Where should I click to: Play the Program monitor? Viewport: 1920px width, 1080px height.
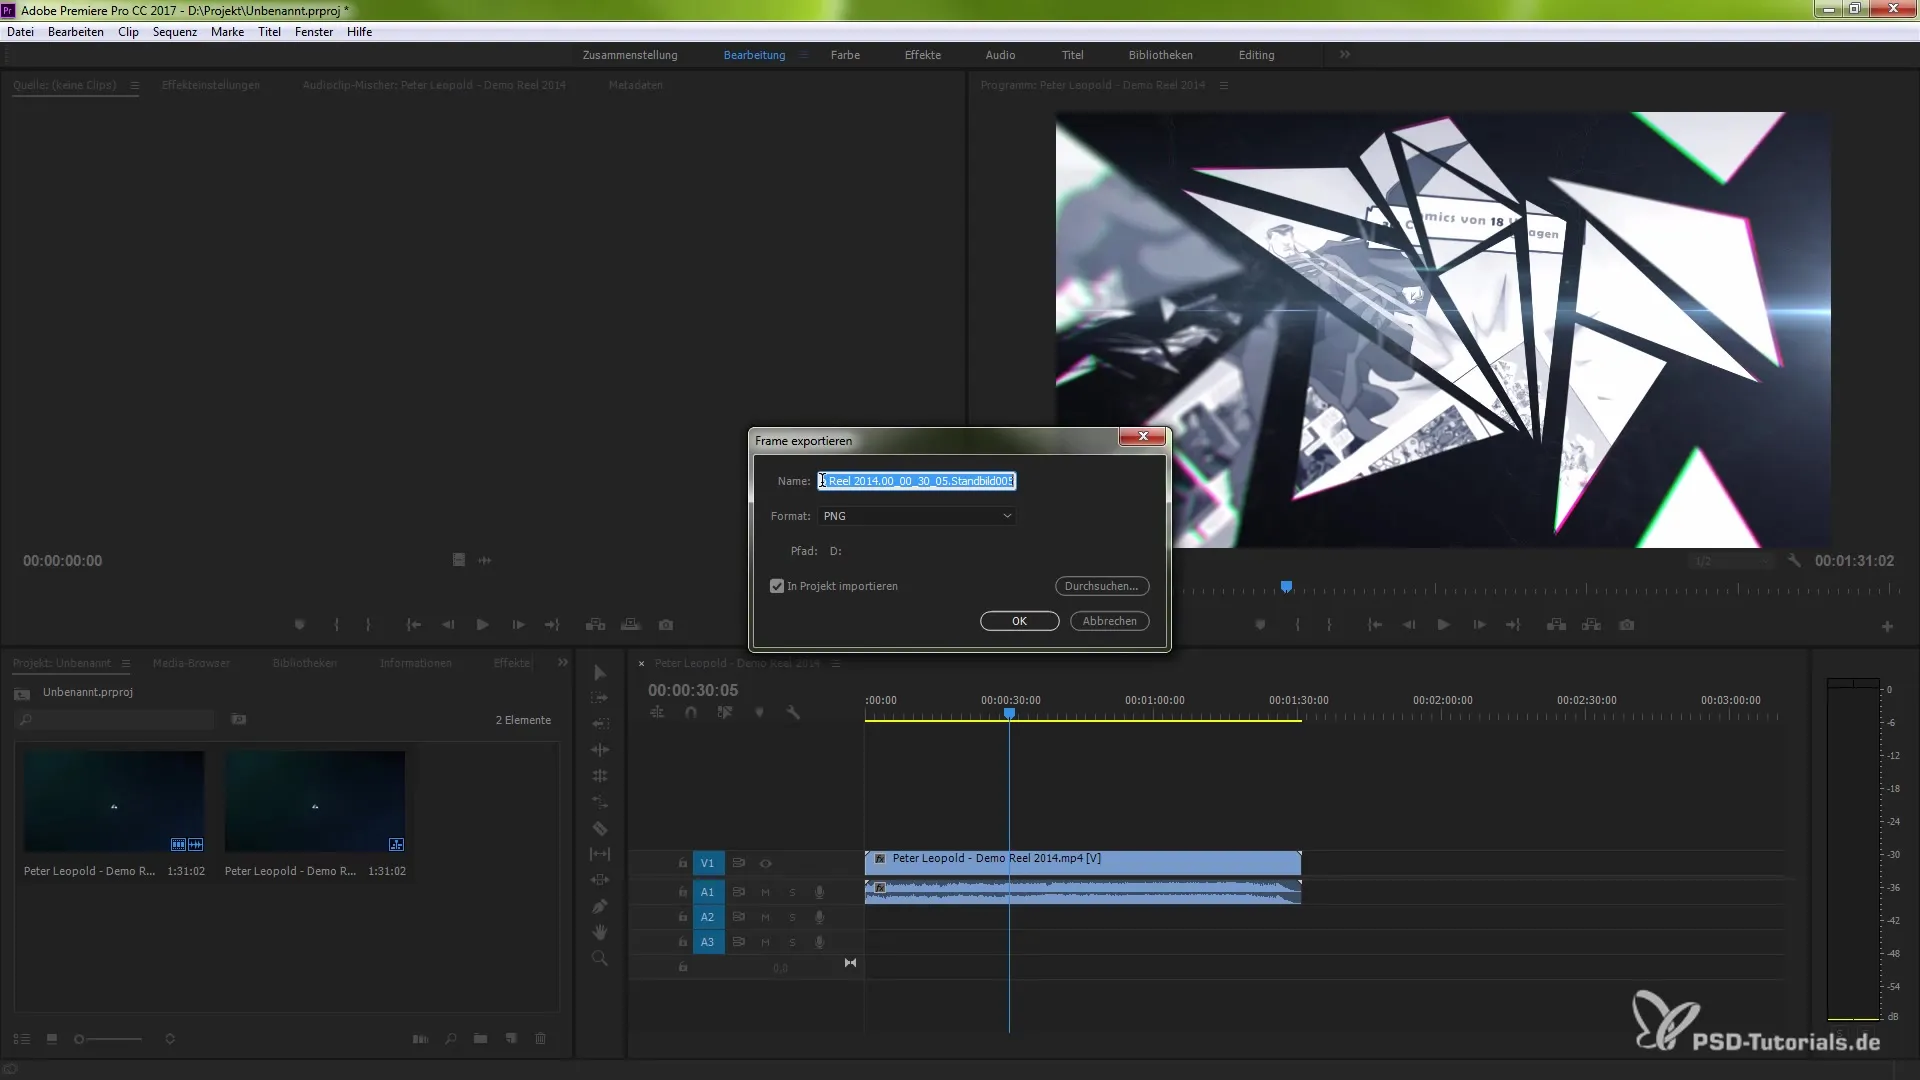click(x=1444, y=625)
